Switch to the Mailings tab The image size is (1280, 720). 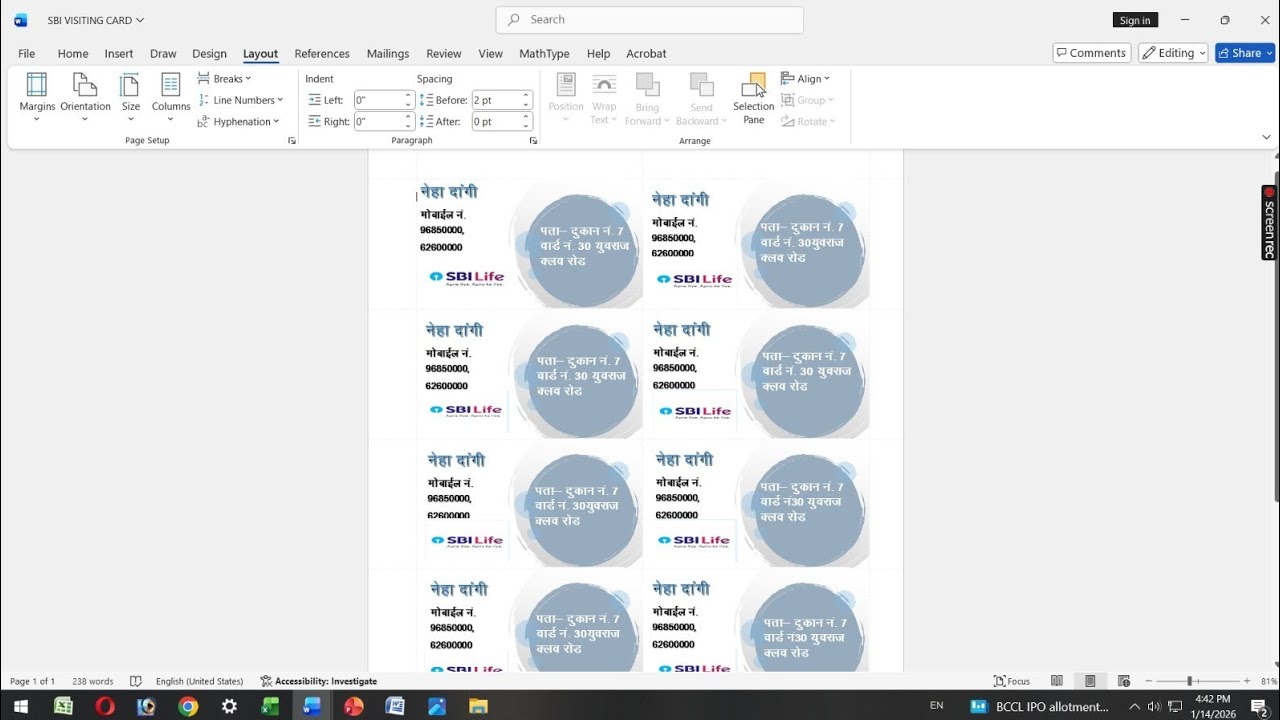388,54
